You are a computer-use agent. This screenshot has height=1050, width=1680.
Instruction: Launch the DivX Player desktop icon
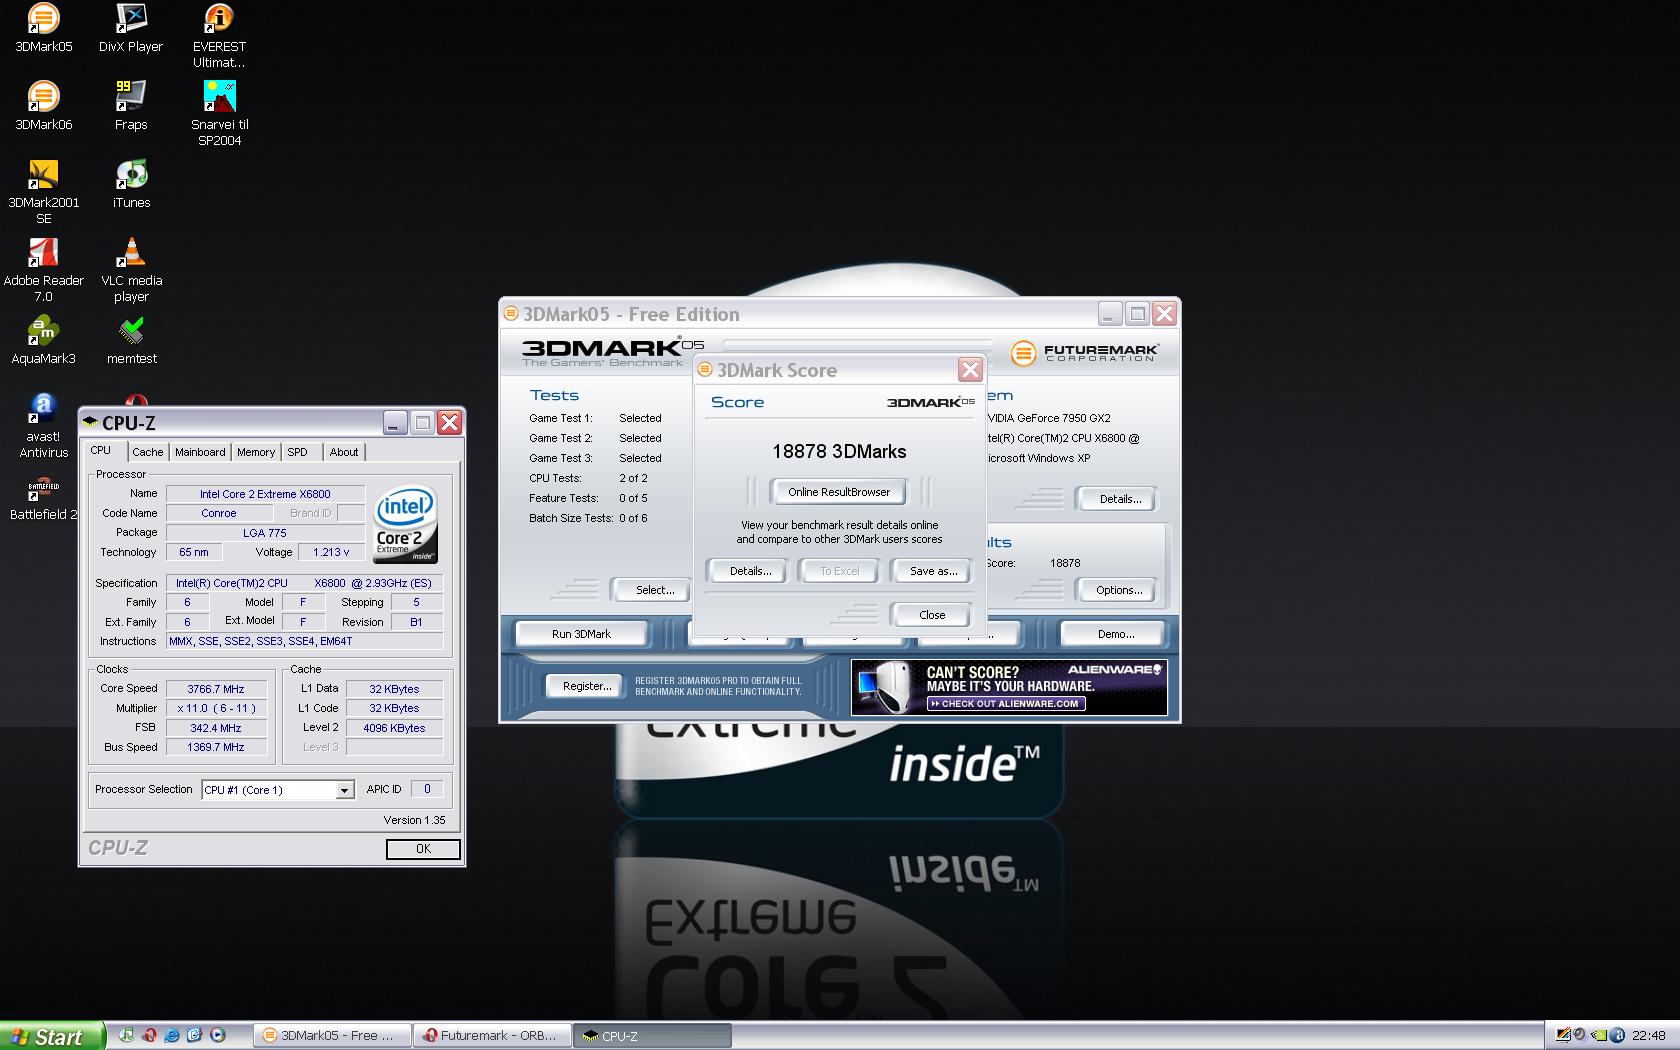tap(131, 29)
